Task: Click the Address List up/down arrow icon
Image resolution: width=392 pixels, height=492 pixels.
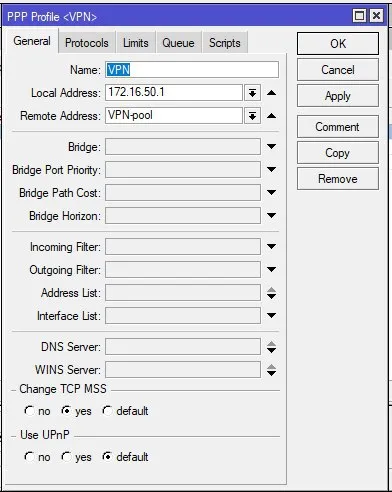Action: click(x=271, y=293)
